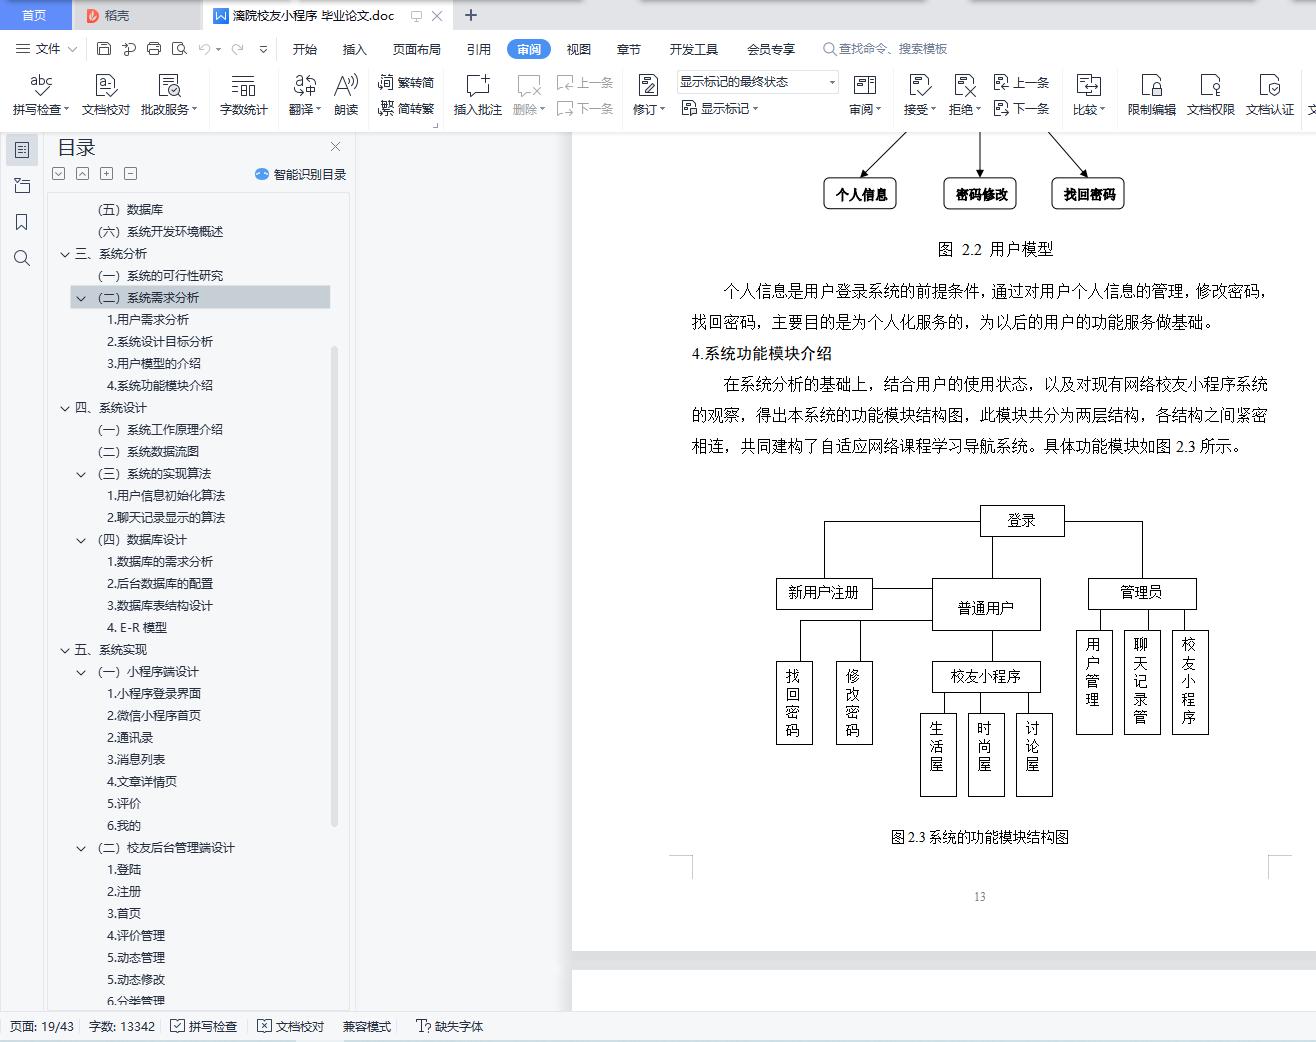Image resolution: width=1316 pixels, height=1042 pixels.
Task: Open the 比较 document compare tool
Action: coord(1087,95)
